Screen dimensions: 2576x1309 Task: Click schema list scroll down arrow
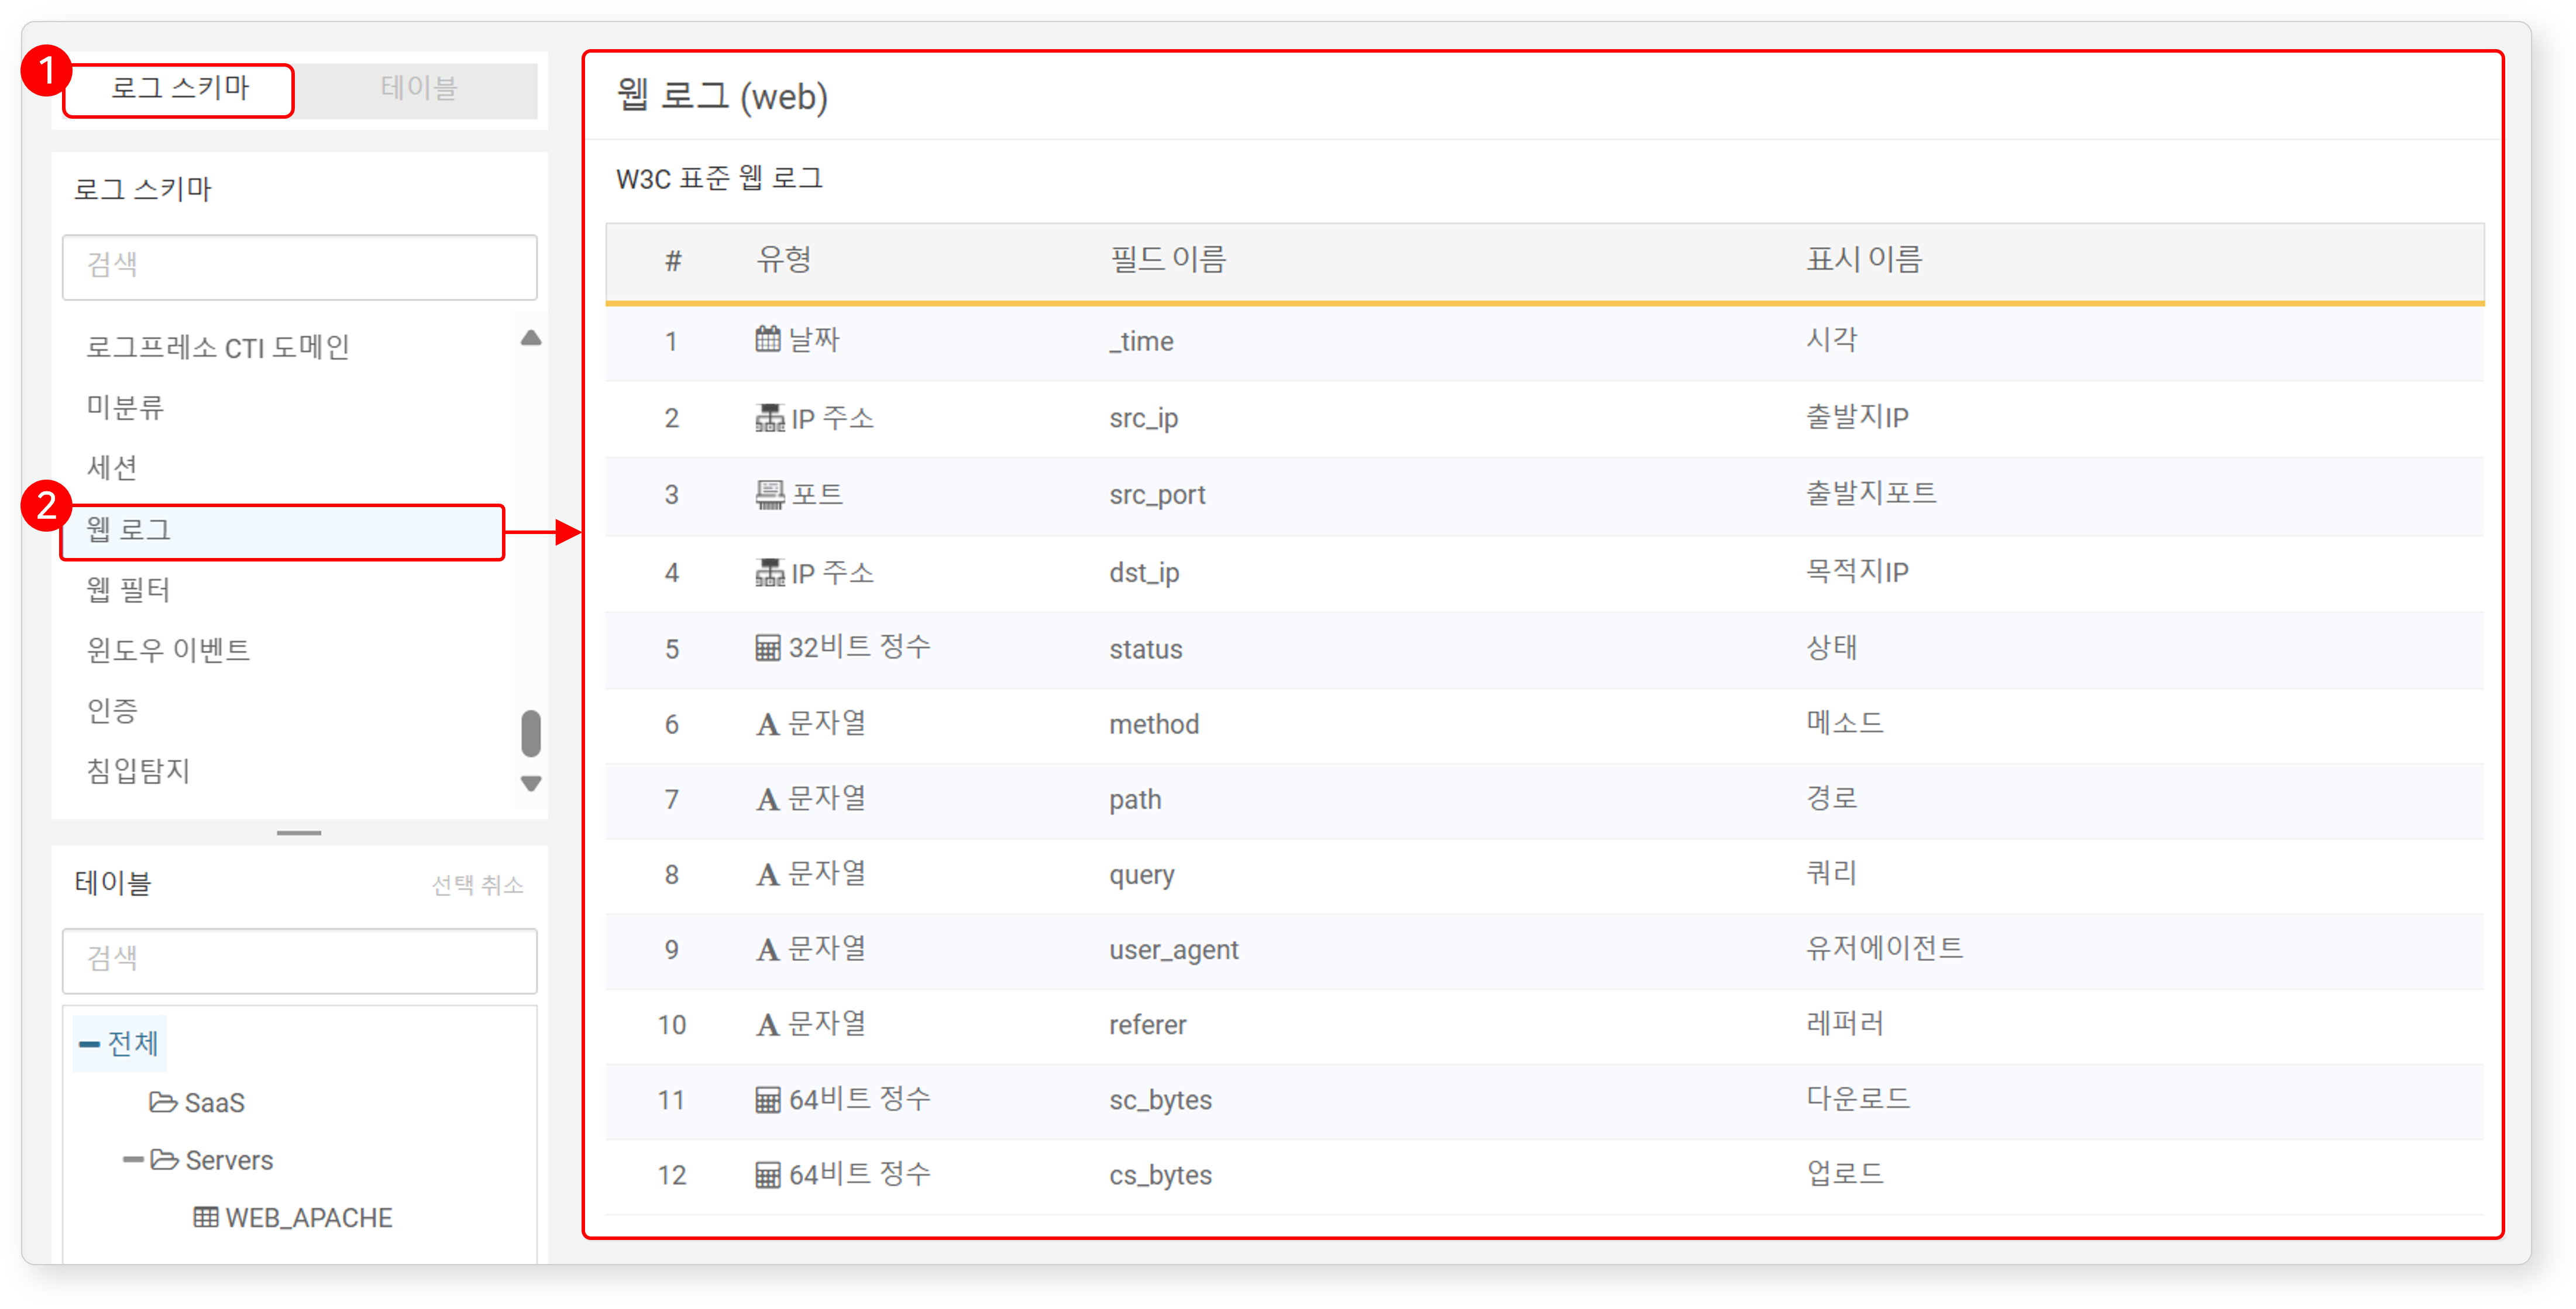point(531,783)
